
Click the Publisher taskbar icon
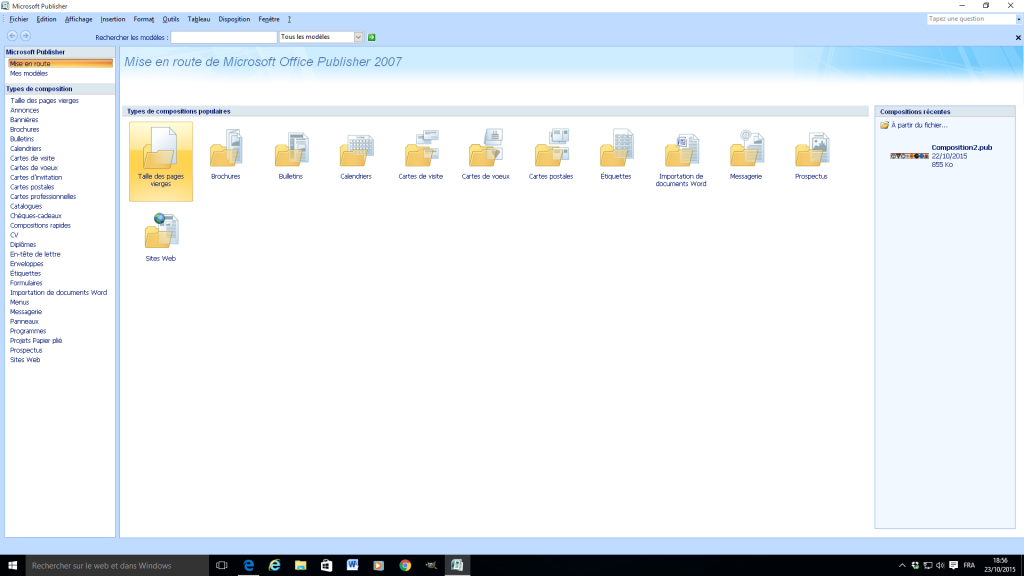457,566
